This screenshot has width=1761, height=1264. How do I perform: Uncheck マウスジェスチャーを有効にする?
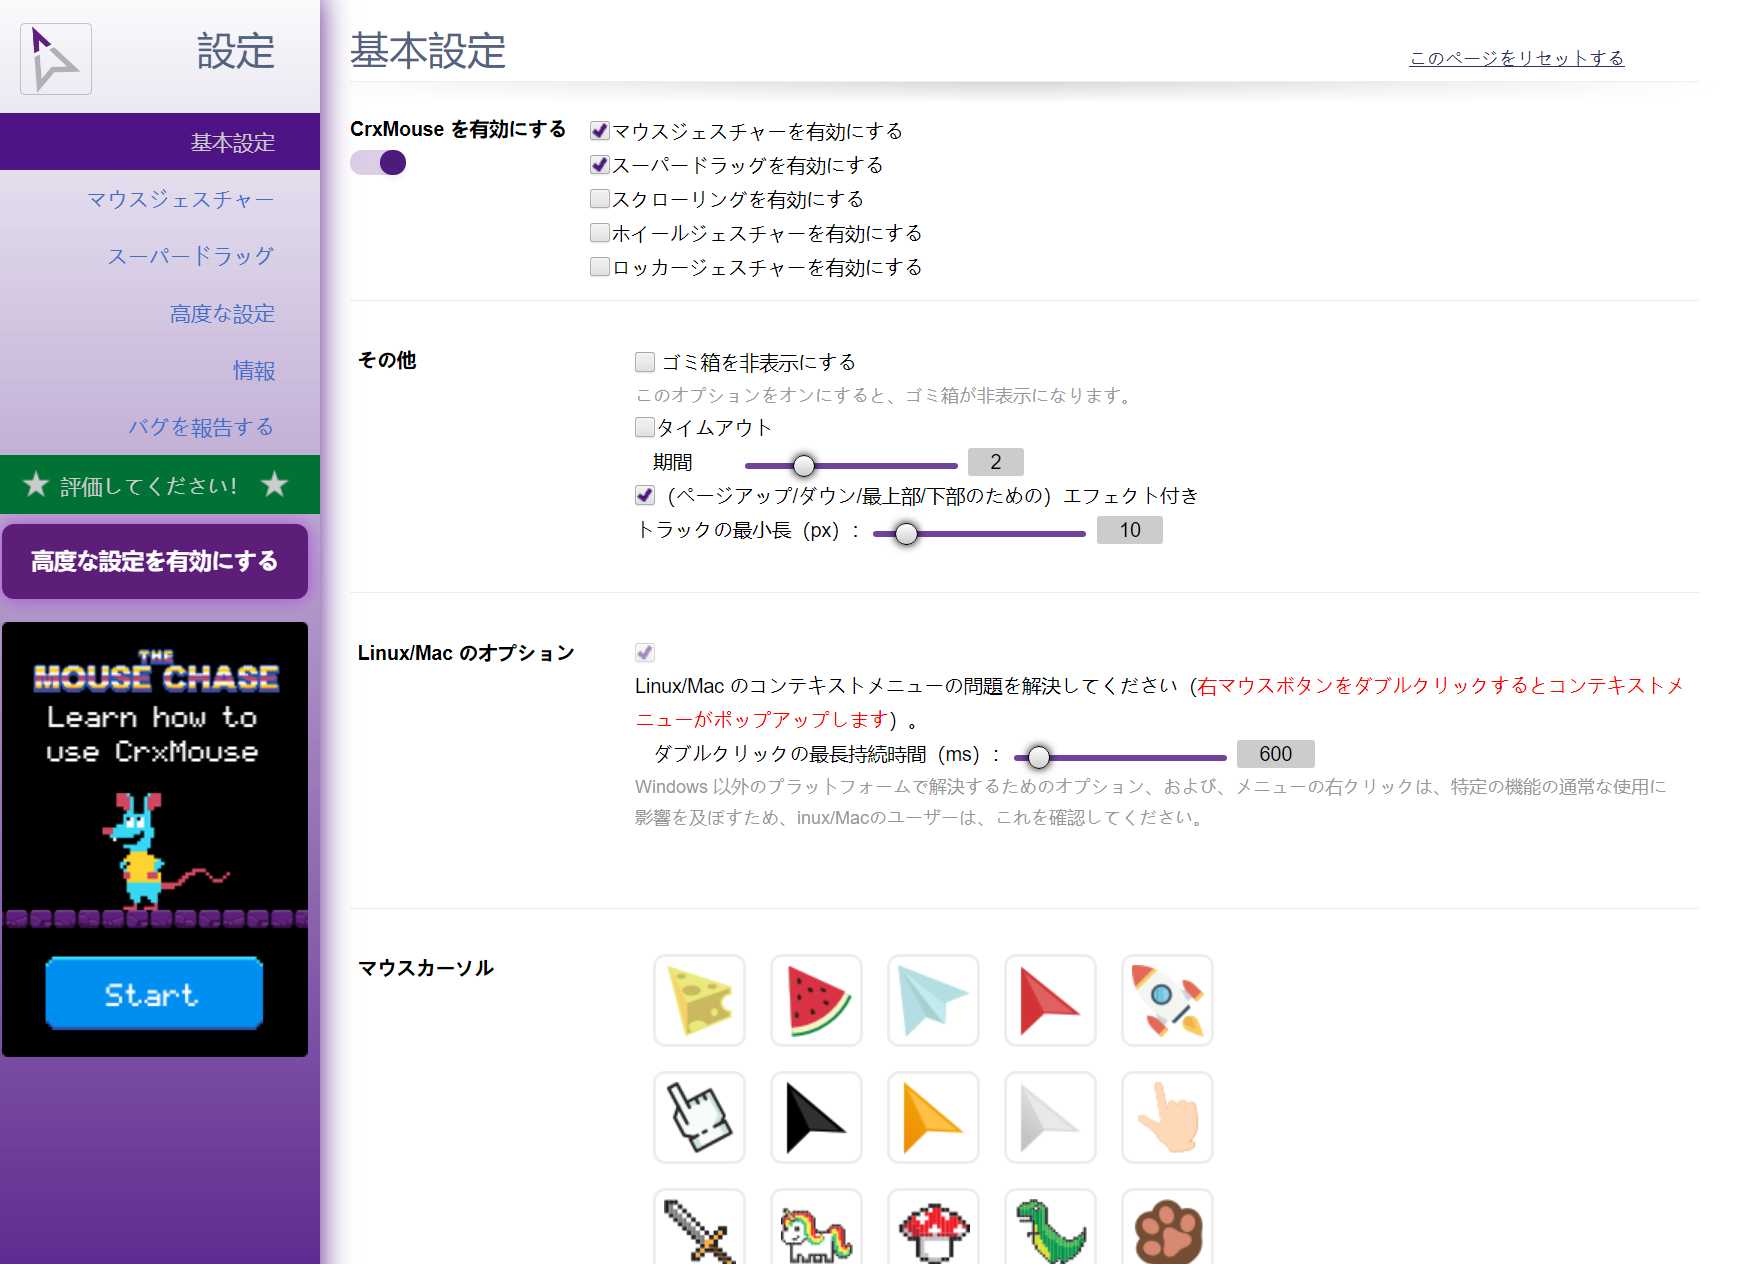(600, 131)
